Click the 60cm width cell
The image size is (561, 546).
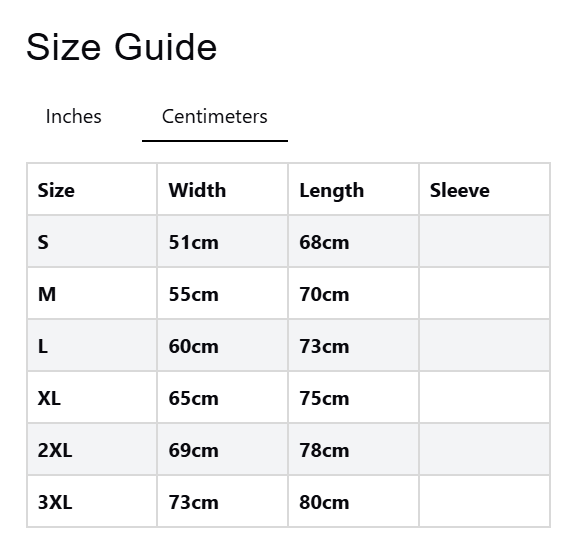click(x=222, y=346)
